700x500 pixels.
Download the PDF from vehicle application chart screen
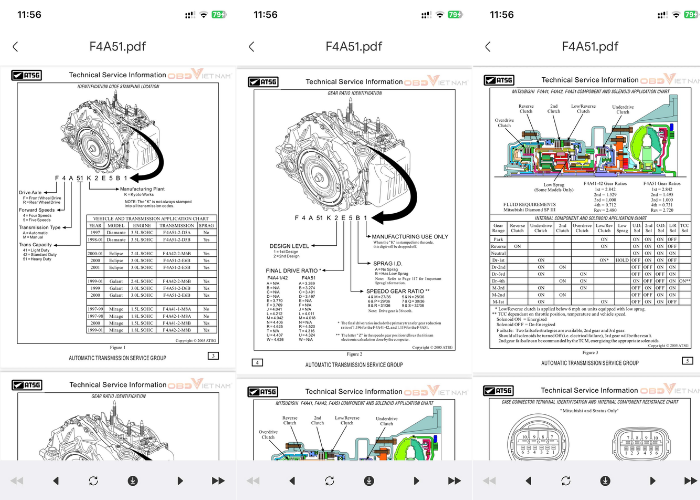tap(133, 481)
